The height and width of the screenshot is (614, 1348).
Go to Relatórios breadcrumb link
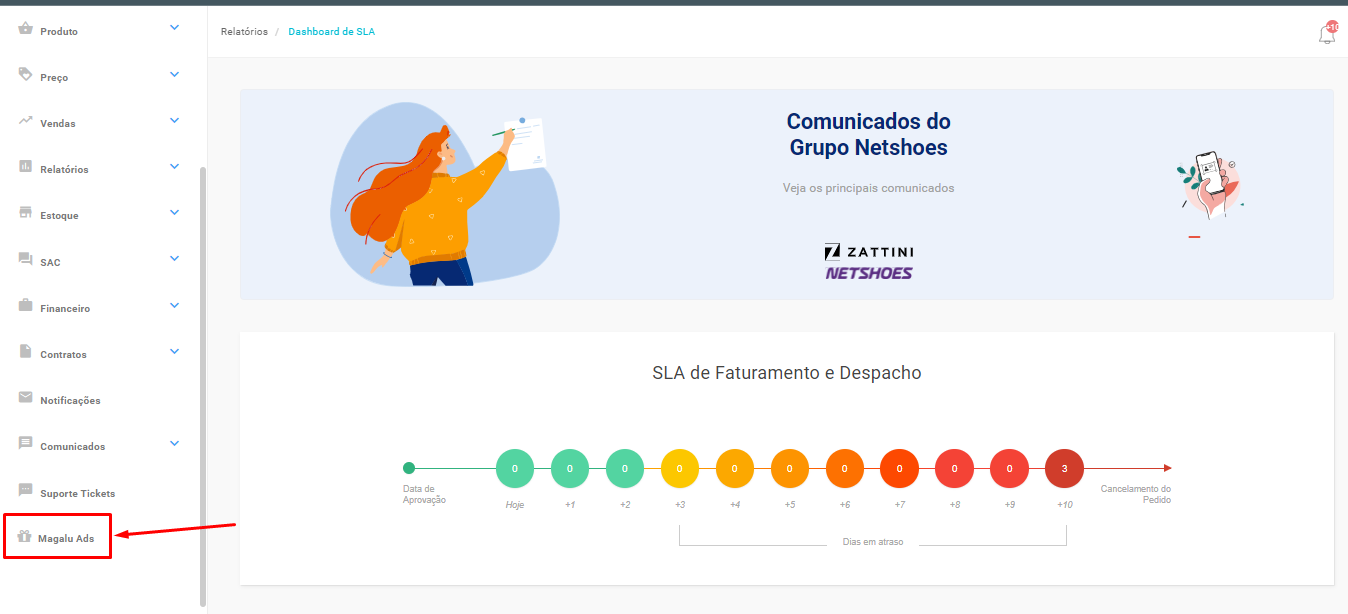pos(244,32)
